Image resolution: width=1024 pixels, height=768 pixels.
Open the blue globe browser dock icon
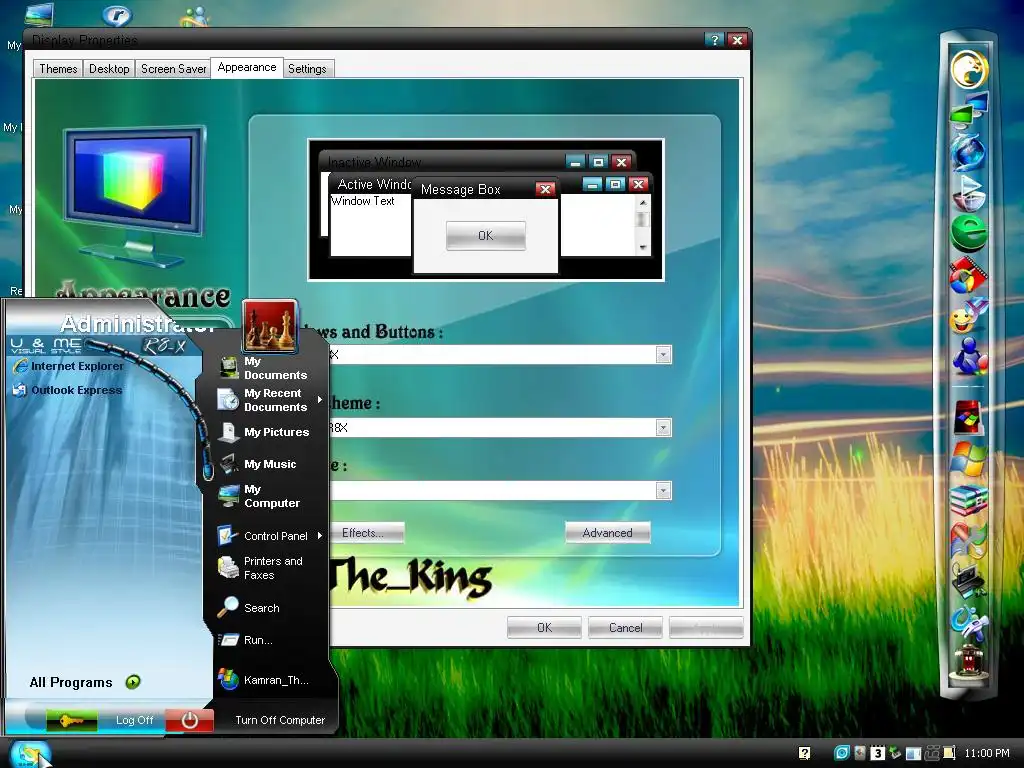[968, 152]
